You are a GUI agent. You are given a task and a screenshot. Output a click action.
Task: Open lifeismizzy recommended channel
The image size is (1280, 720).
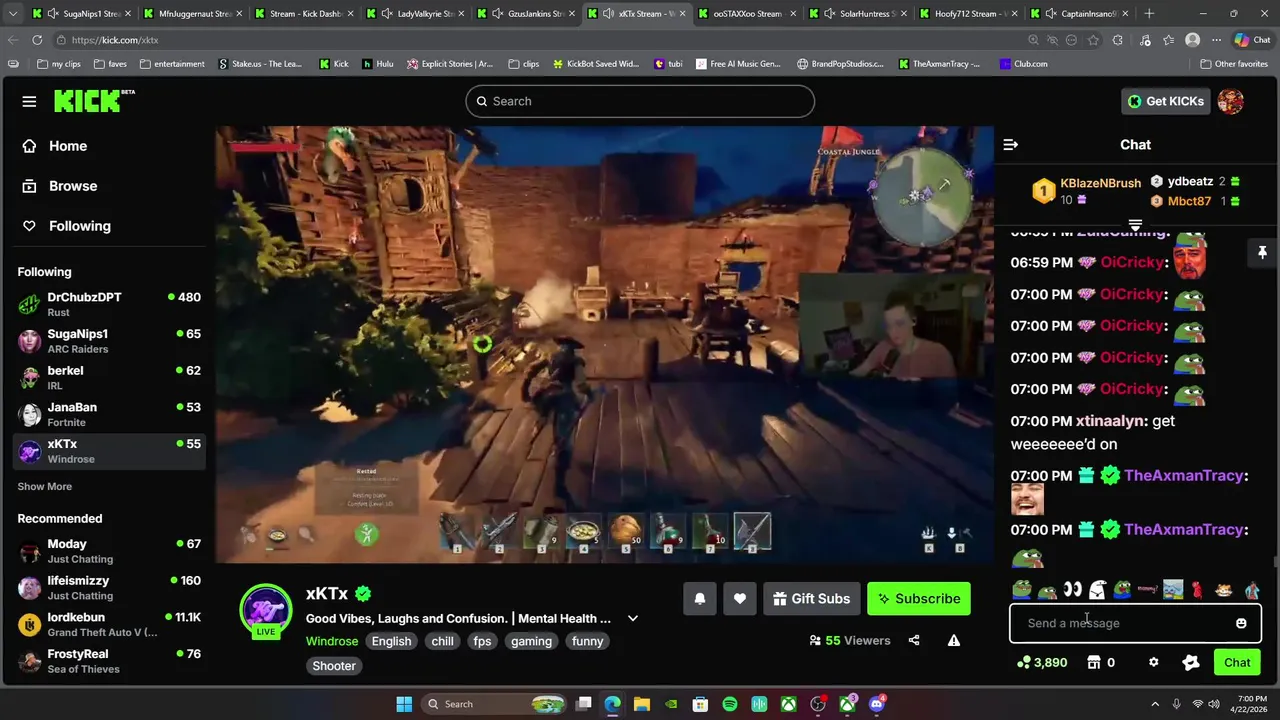(110, 588)
